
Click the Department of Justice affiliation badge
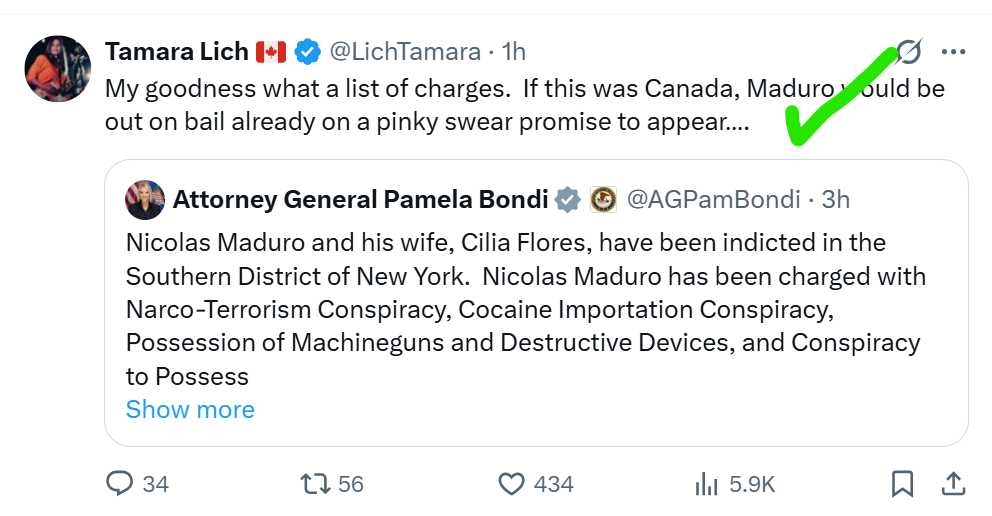tap(603, 199)
